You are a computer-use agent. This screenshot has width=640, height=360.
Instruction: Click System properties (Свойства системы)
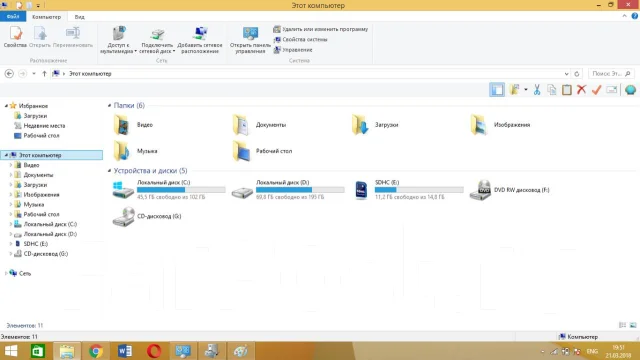(300, 40)
